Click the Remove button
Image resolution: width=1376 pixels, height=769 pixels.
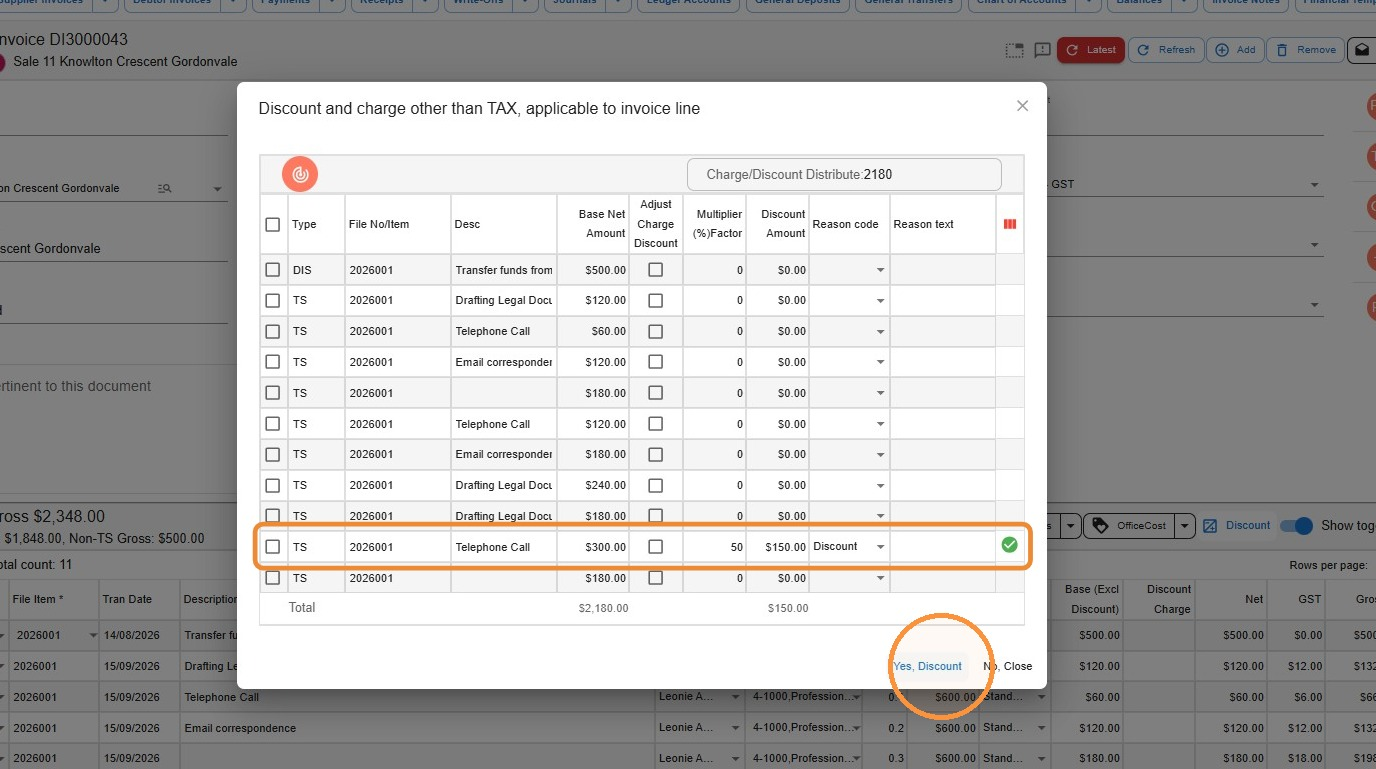(x=1306, y=50)
